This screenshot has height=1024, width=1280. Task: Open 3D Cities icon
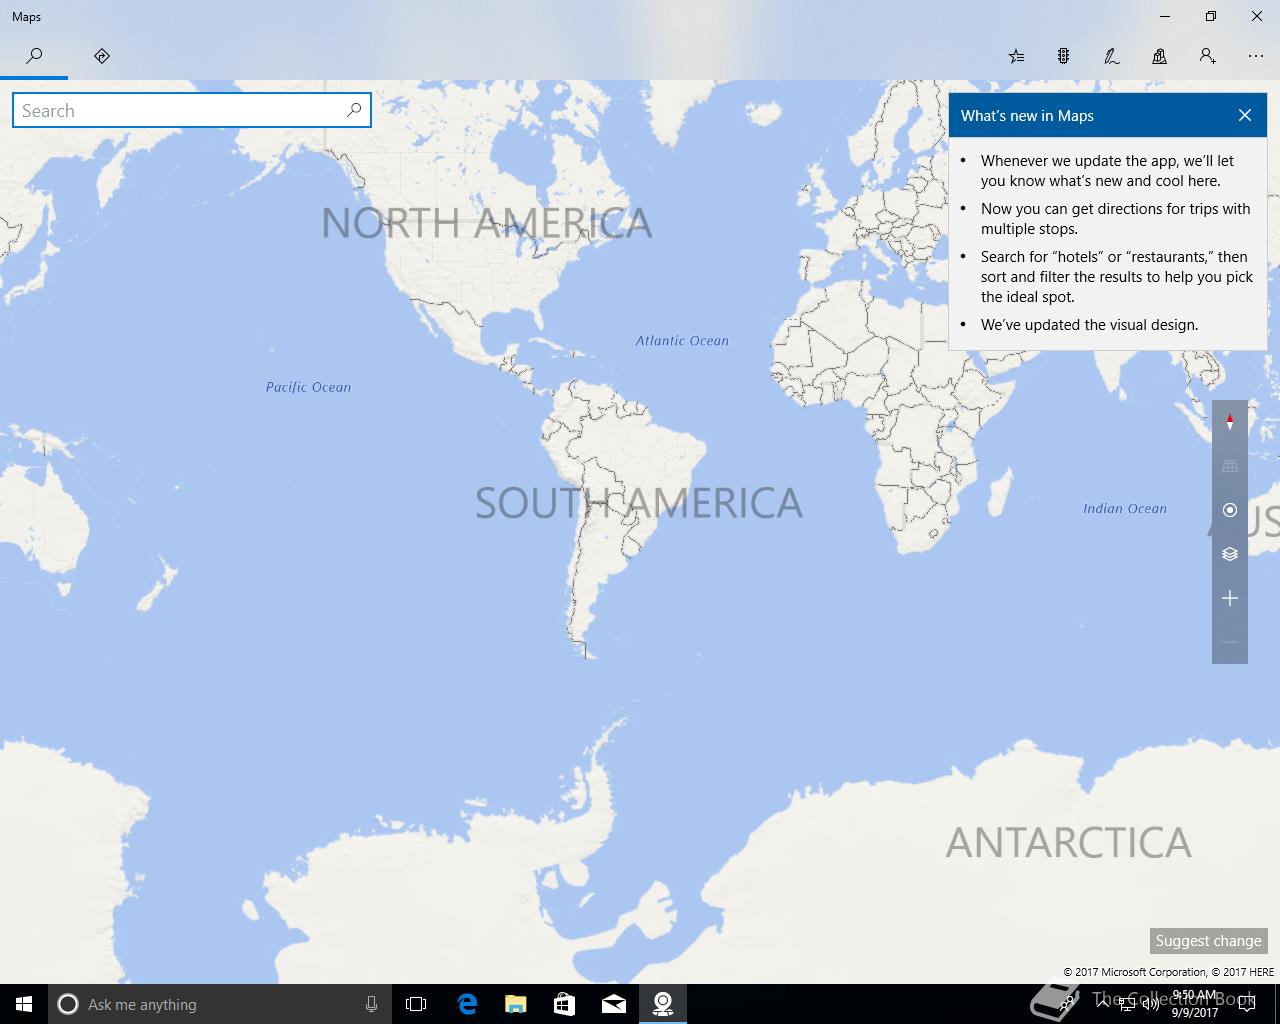click(1160, 56)
